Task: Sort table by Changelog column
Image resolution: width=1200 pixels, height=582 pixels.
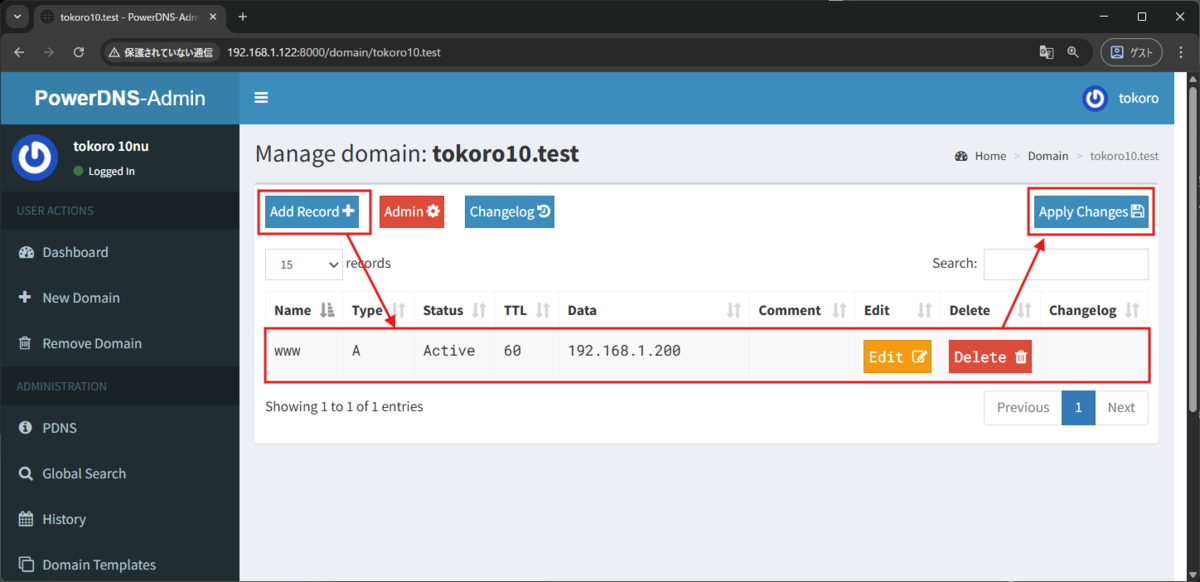Action: 1094,310
